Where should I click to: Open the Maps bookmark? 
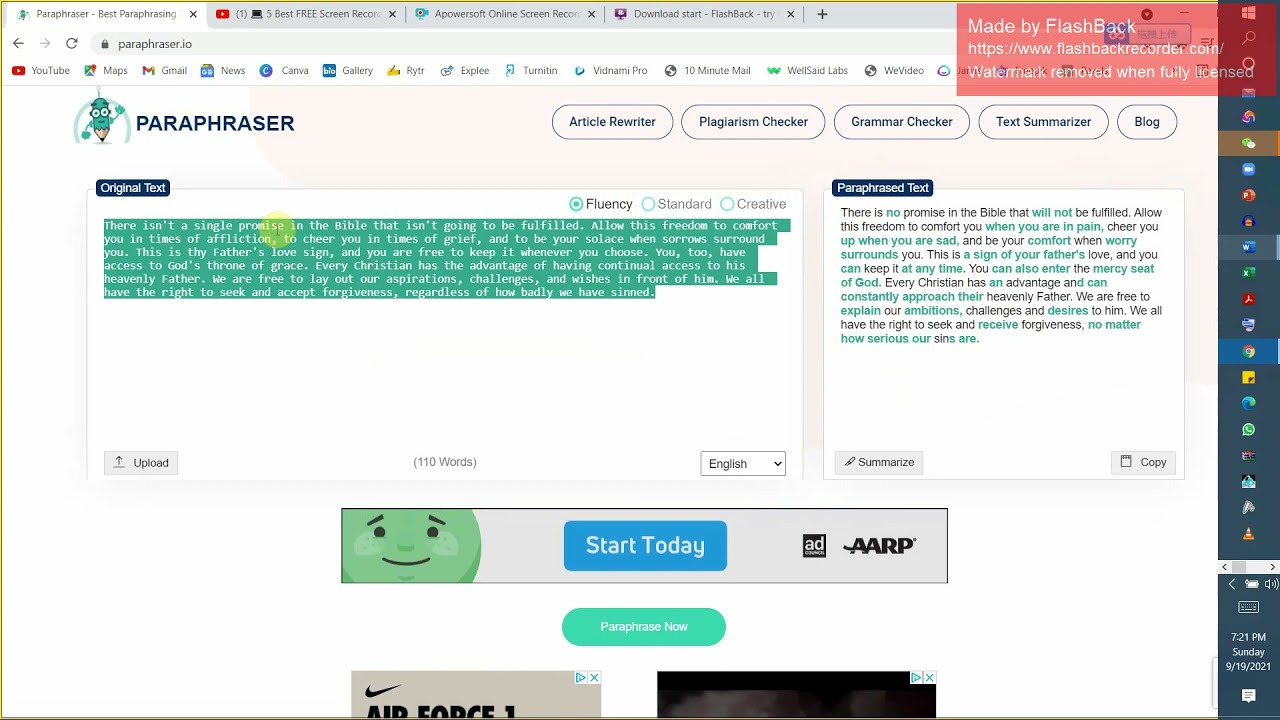[x=106, y=71]
